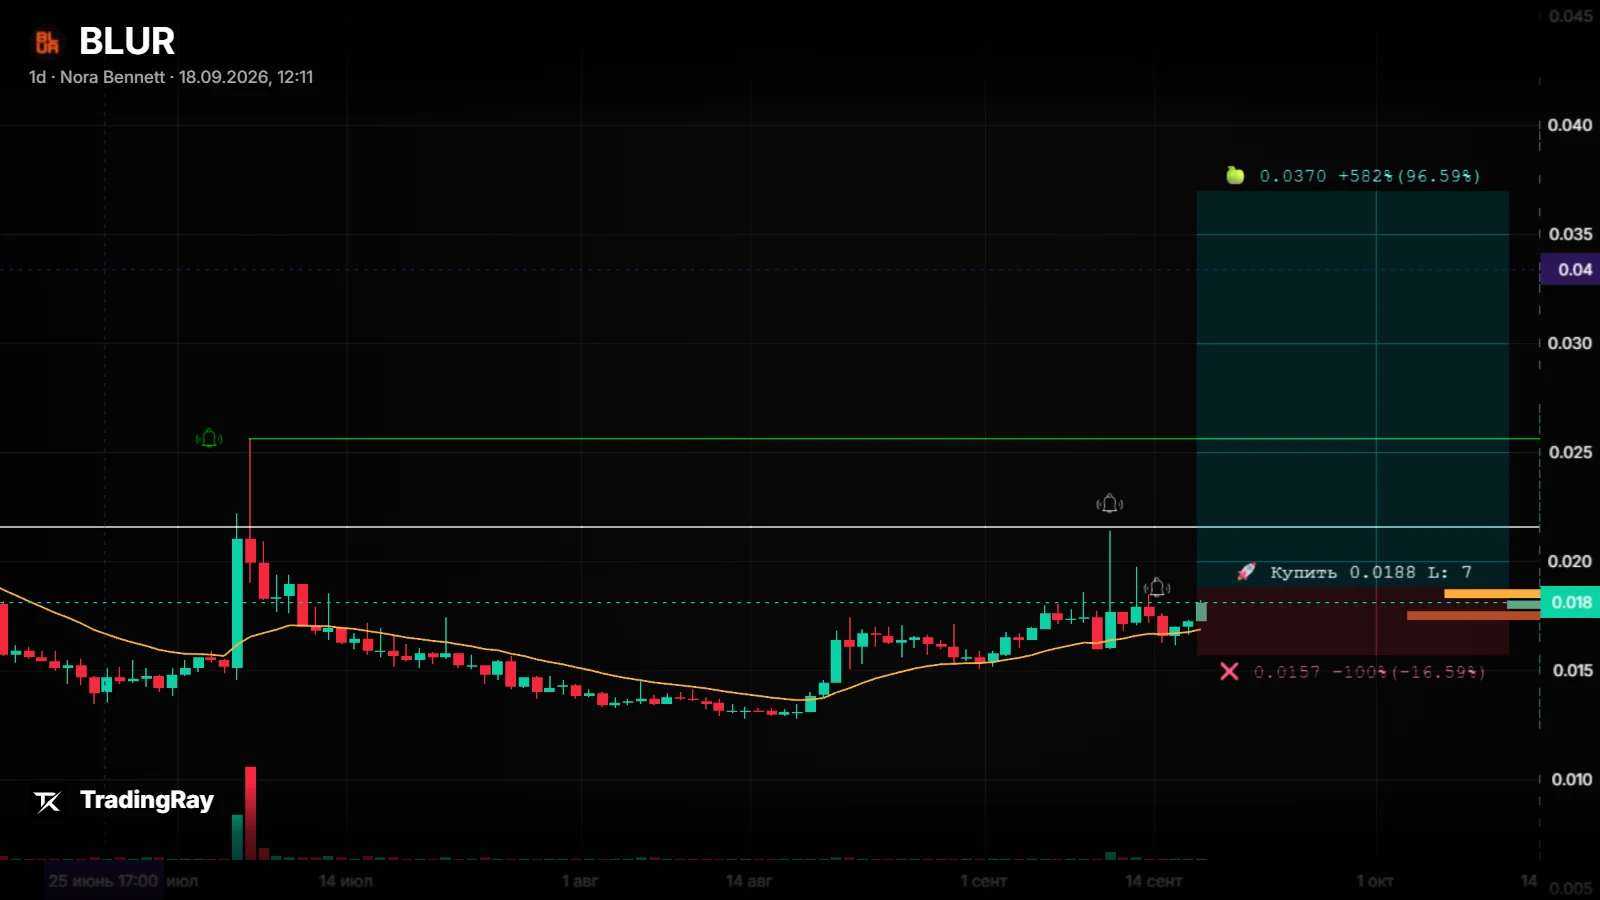Viewport: 1600px width, 900px height.
Task: Click the 0.025 price axis label
Action: pos(1570,452)
